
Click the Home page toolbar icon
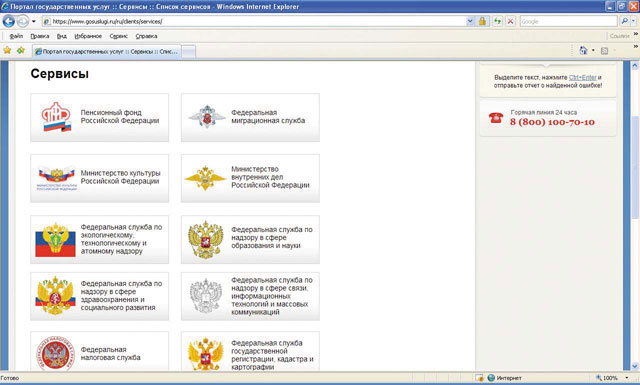point(583,51)
